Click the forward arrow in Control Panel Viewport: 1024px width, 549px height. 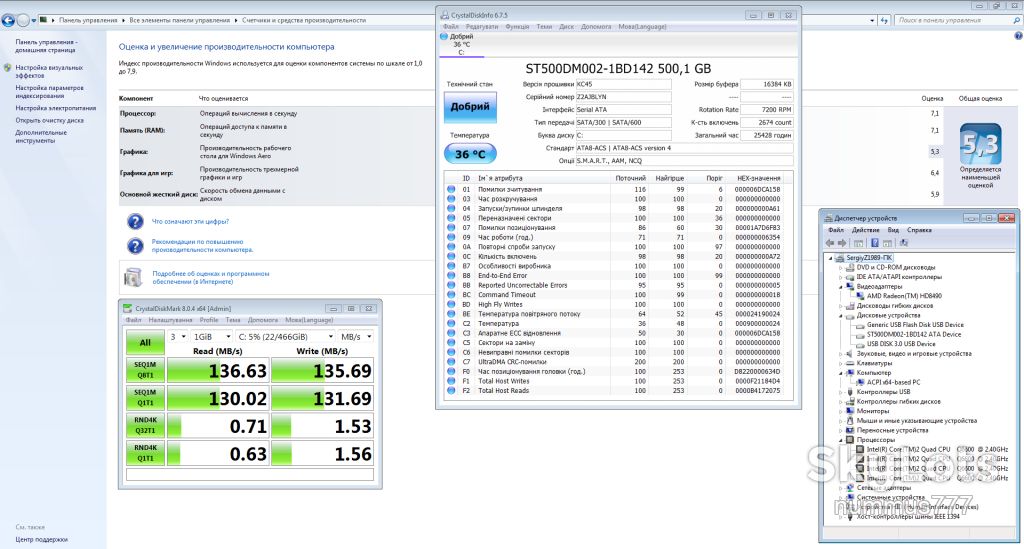23,20
